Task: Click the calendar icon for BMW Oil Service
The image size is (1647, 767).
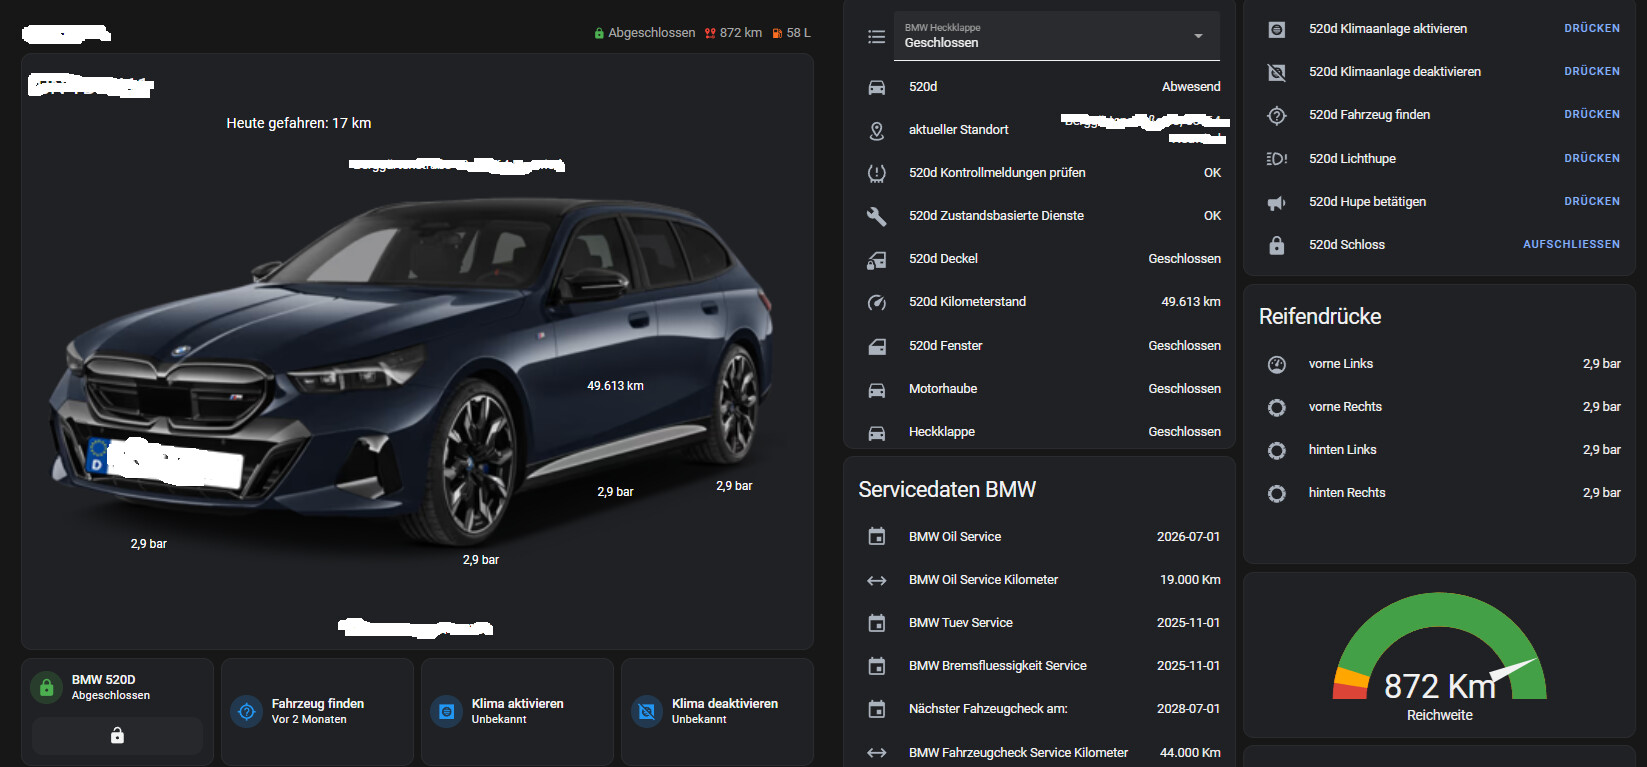Action: 876,537
